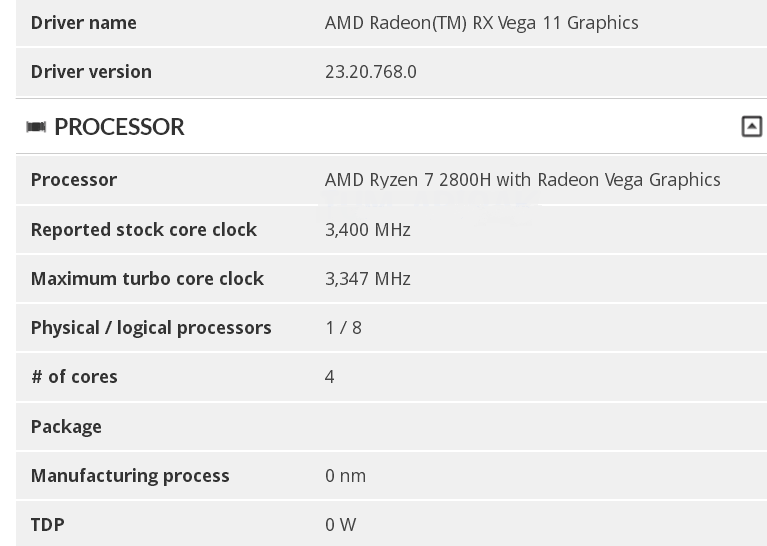Select the 3,347 MHz value
The height and width of the screenshot is (546, 767).
pyautogui.click(x=367, y=278)
